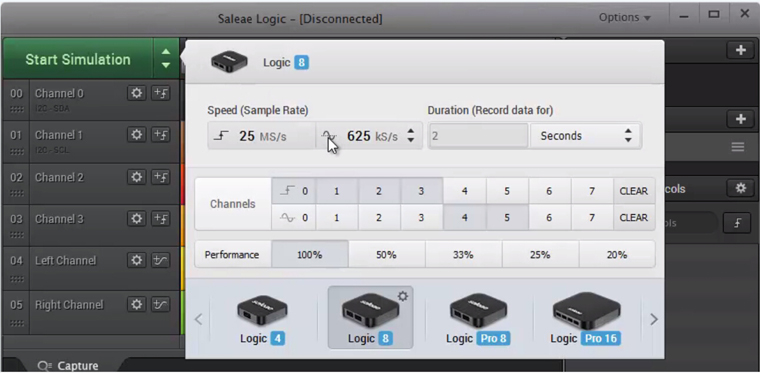Open the Seconds duration unit dropdown
760x373 pixels.
click(x=586, y=136)
